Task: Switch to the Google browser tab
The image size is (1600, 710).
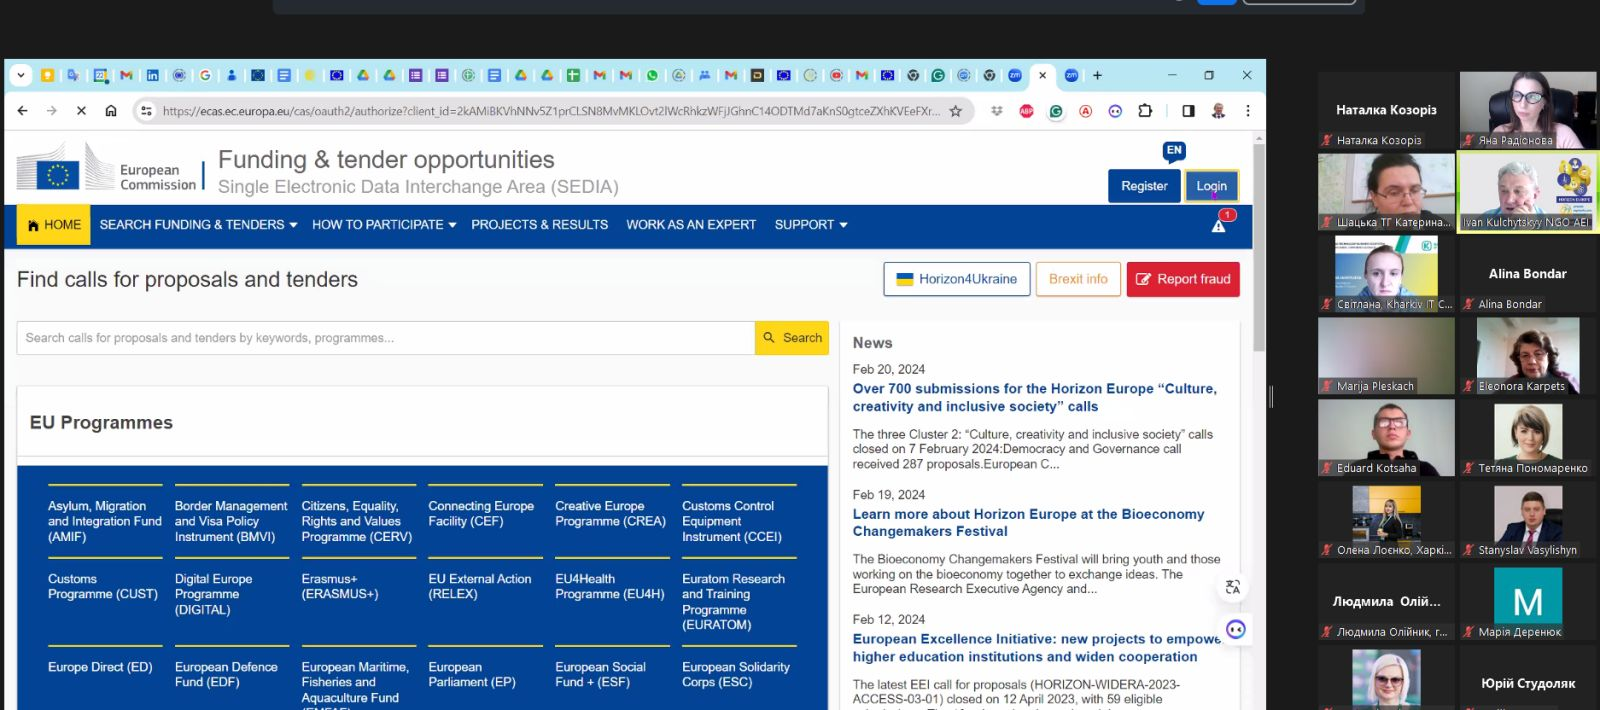Action: point(205,75)
